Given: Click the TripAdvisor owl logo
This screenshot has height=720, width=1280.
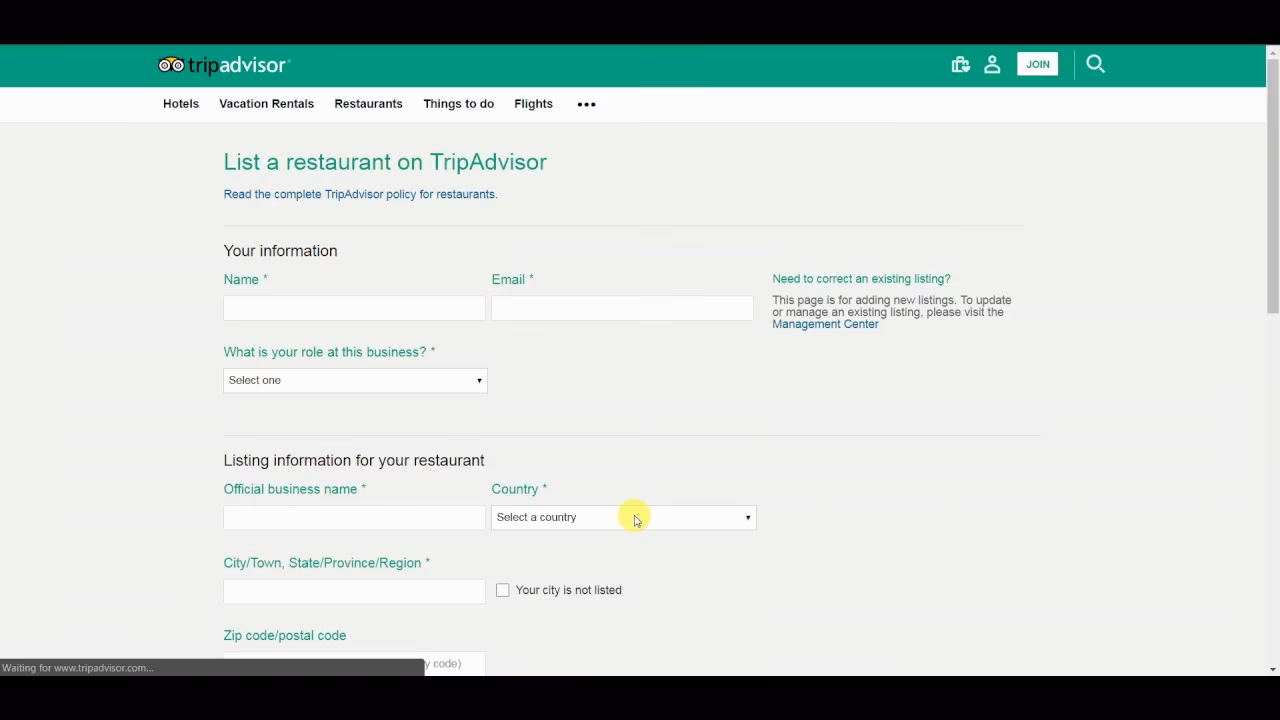Looking at the screenshot, I should [x=169, y=64].
